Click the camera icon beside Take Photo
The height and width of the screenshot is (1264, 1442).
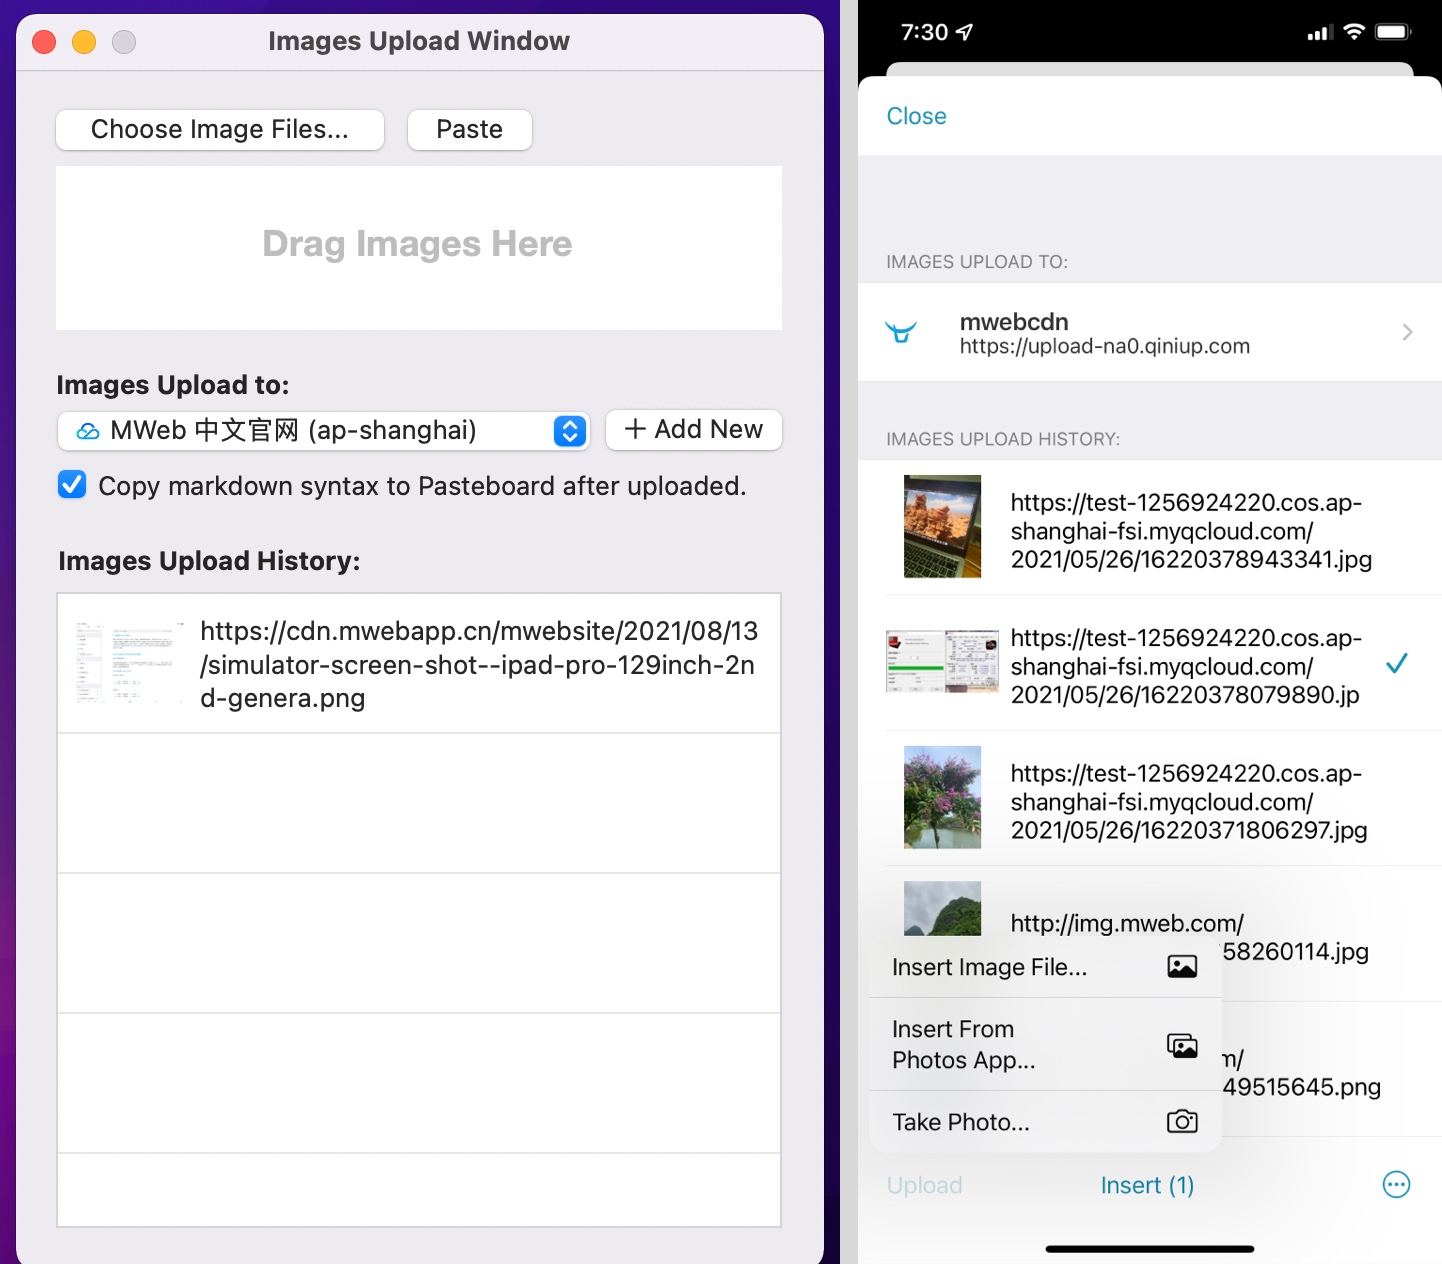pos(1182,1121)
